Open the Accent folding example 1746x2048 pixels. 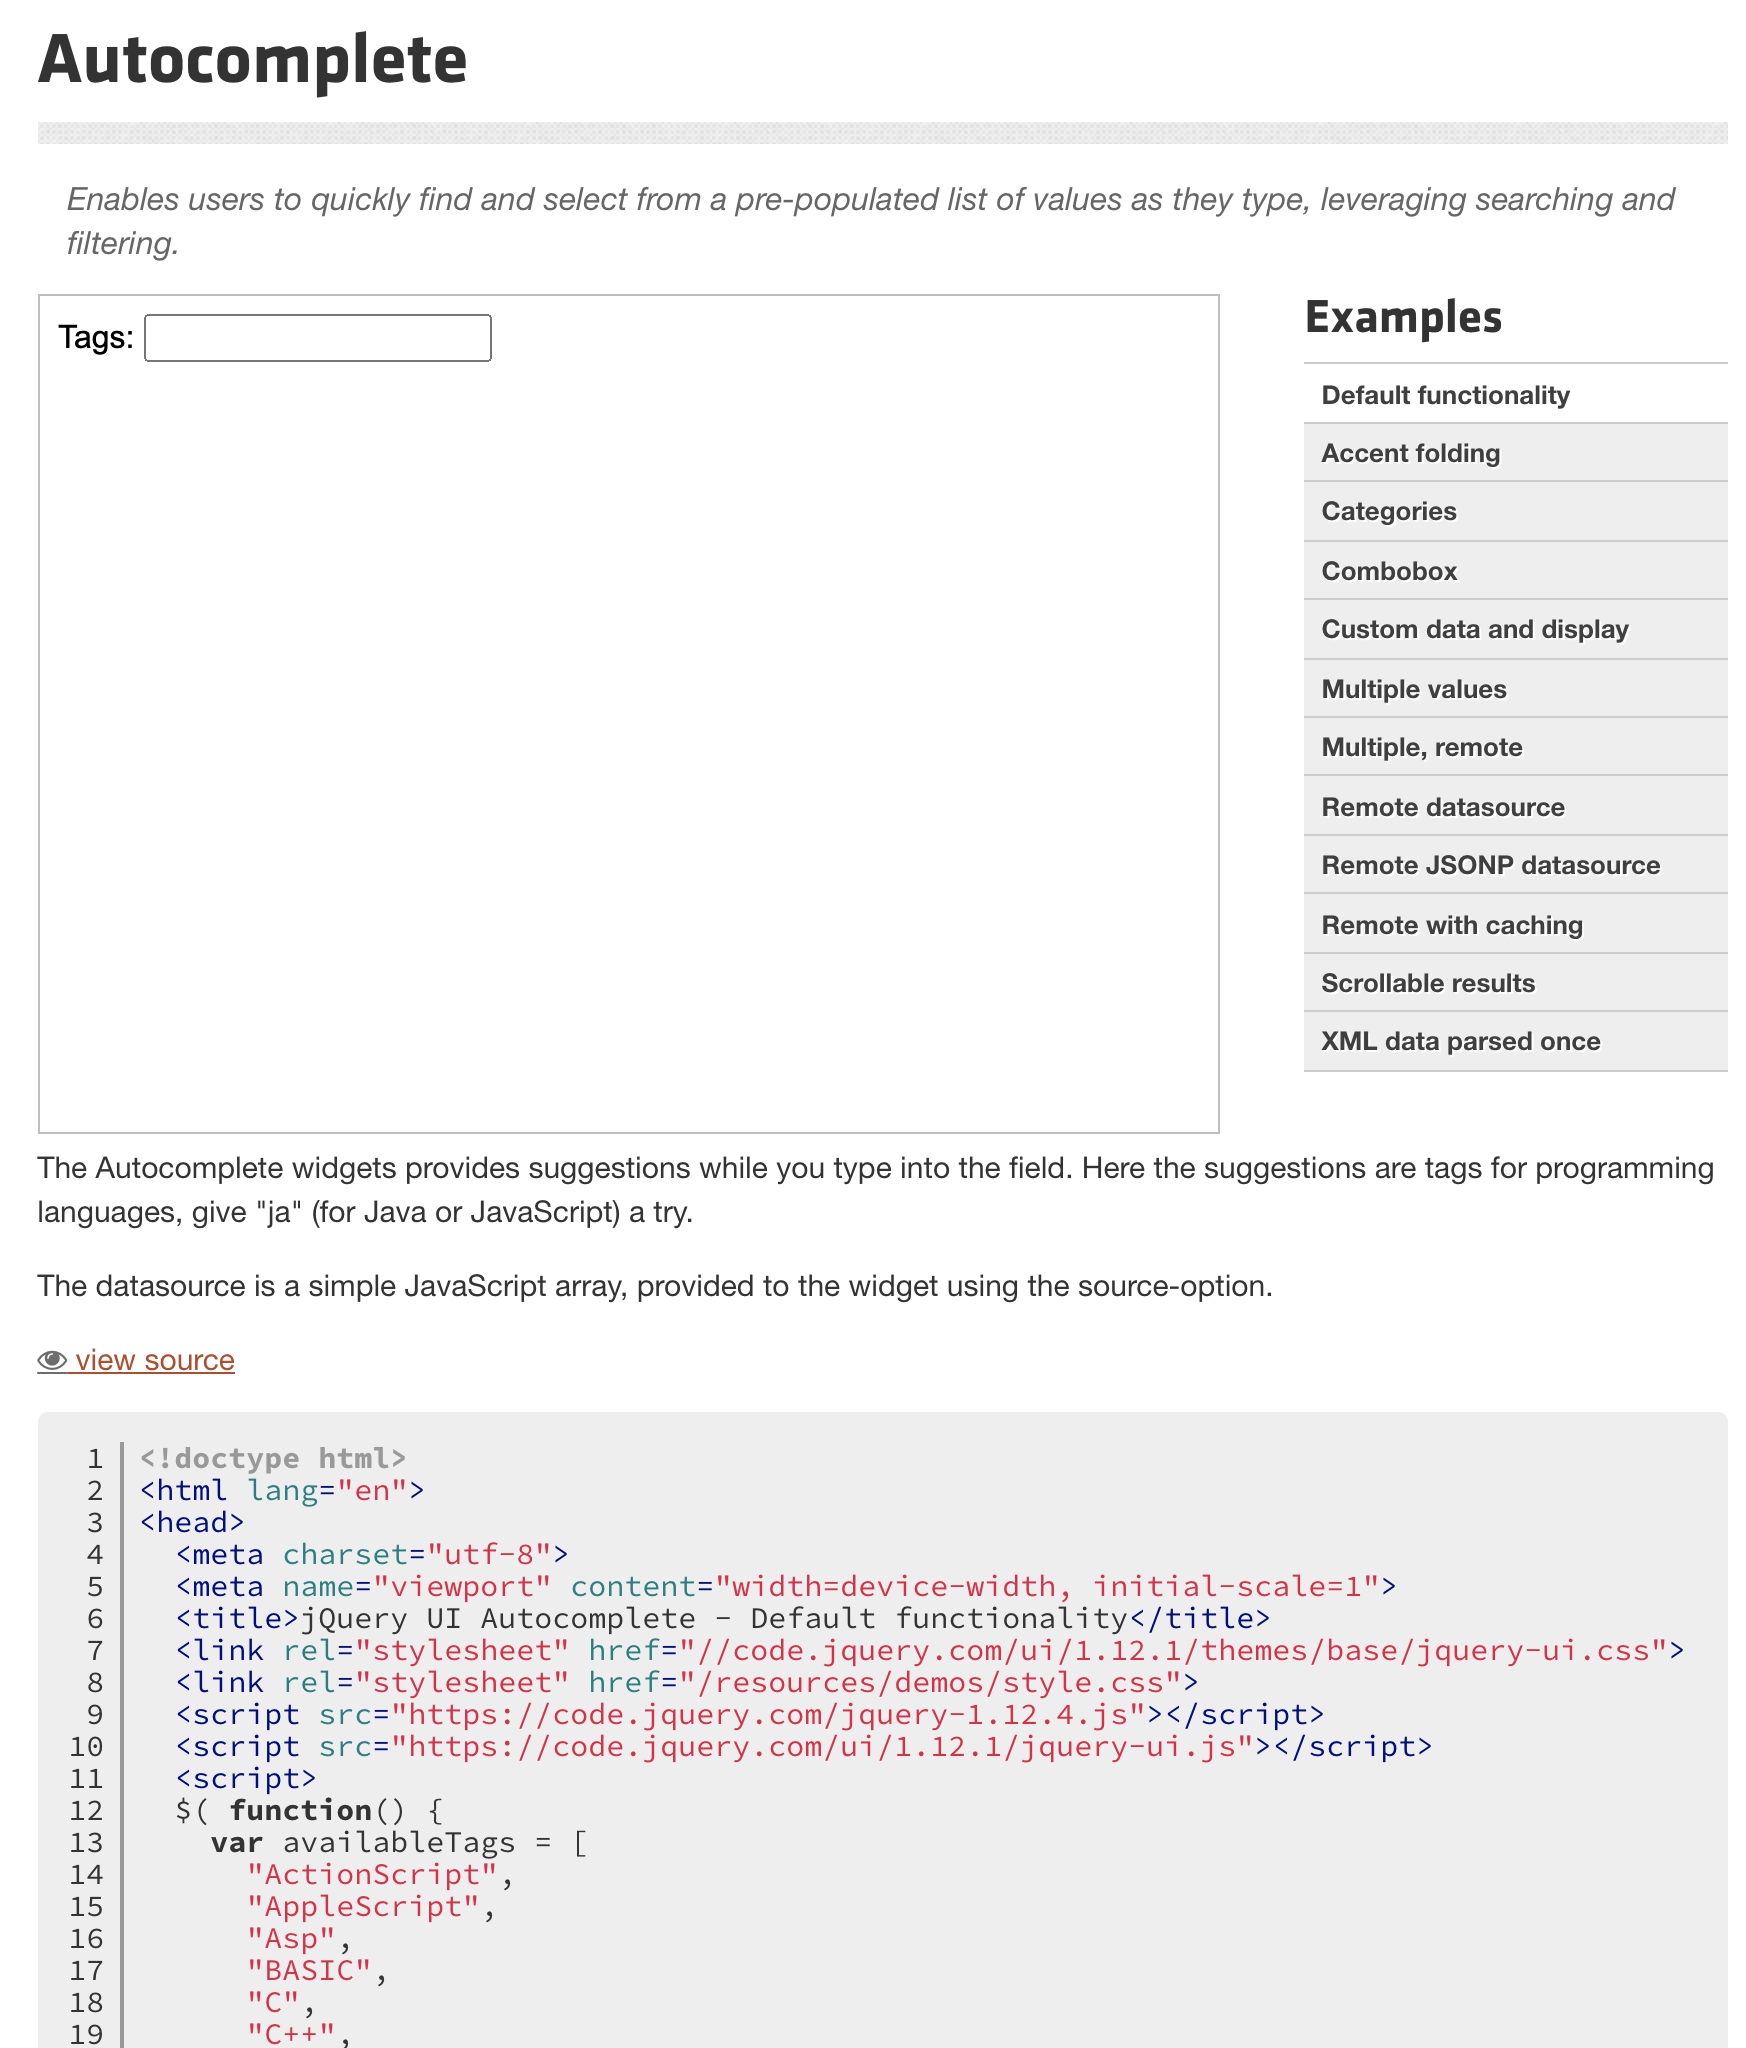coord(1516,453)
